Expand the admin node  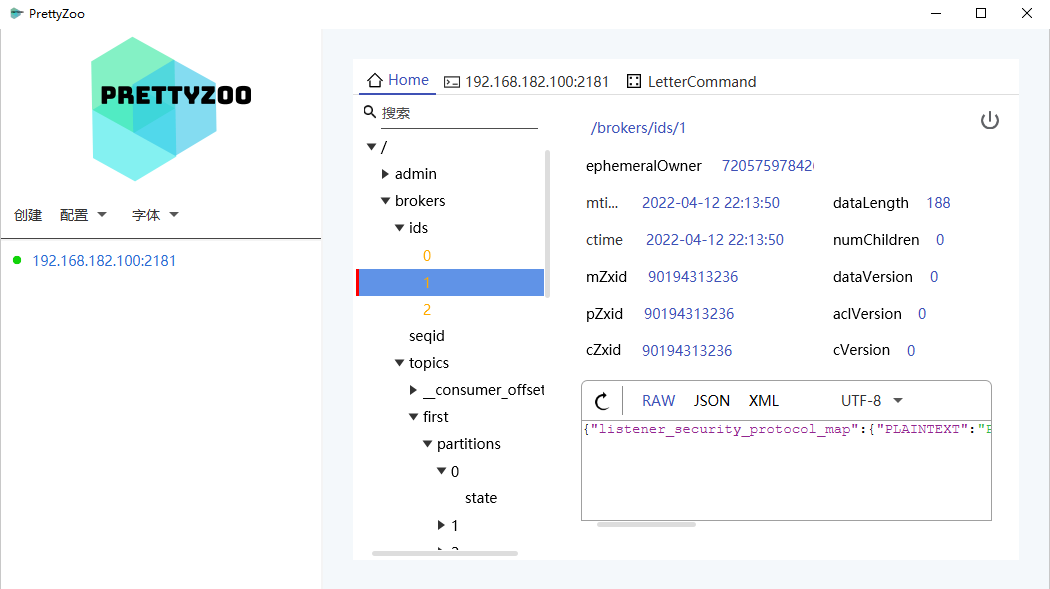(385, 174)
